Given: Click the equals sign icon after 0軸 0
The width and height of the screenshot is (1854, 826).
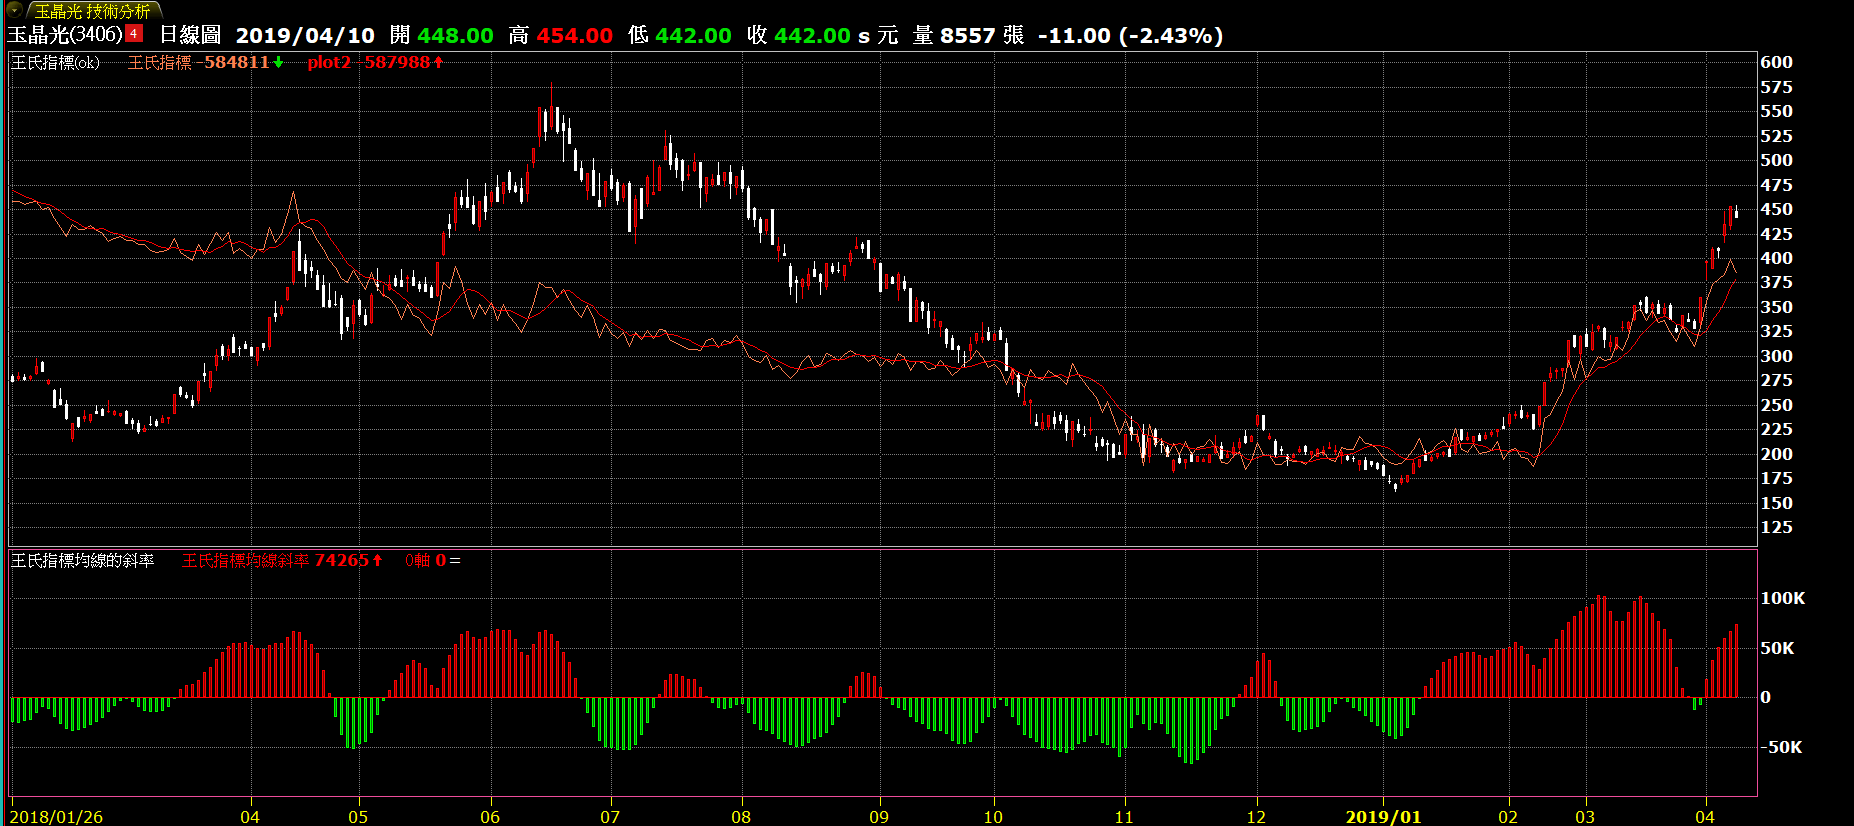Looking at the screenshot, I should tap(455, 561).
